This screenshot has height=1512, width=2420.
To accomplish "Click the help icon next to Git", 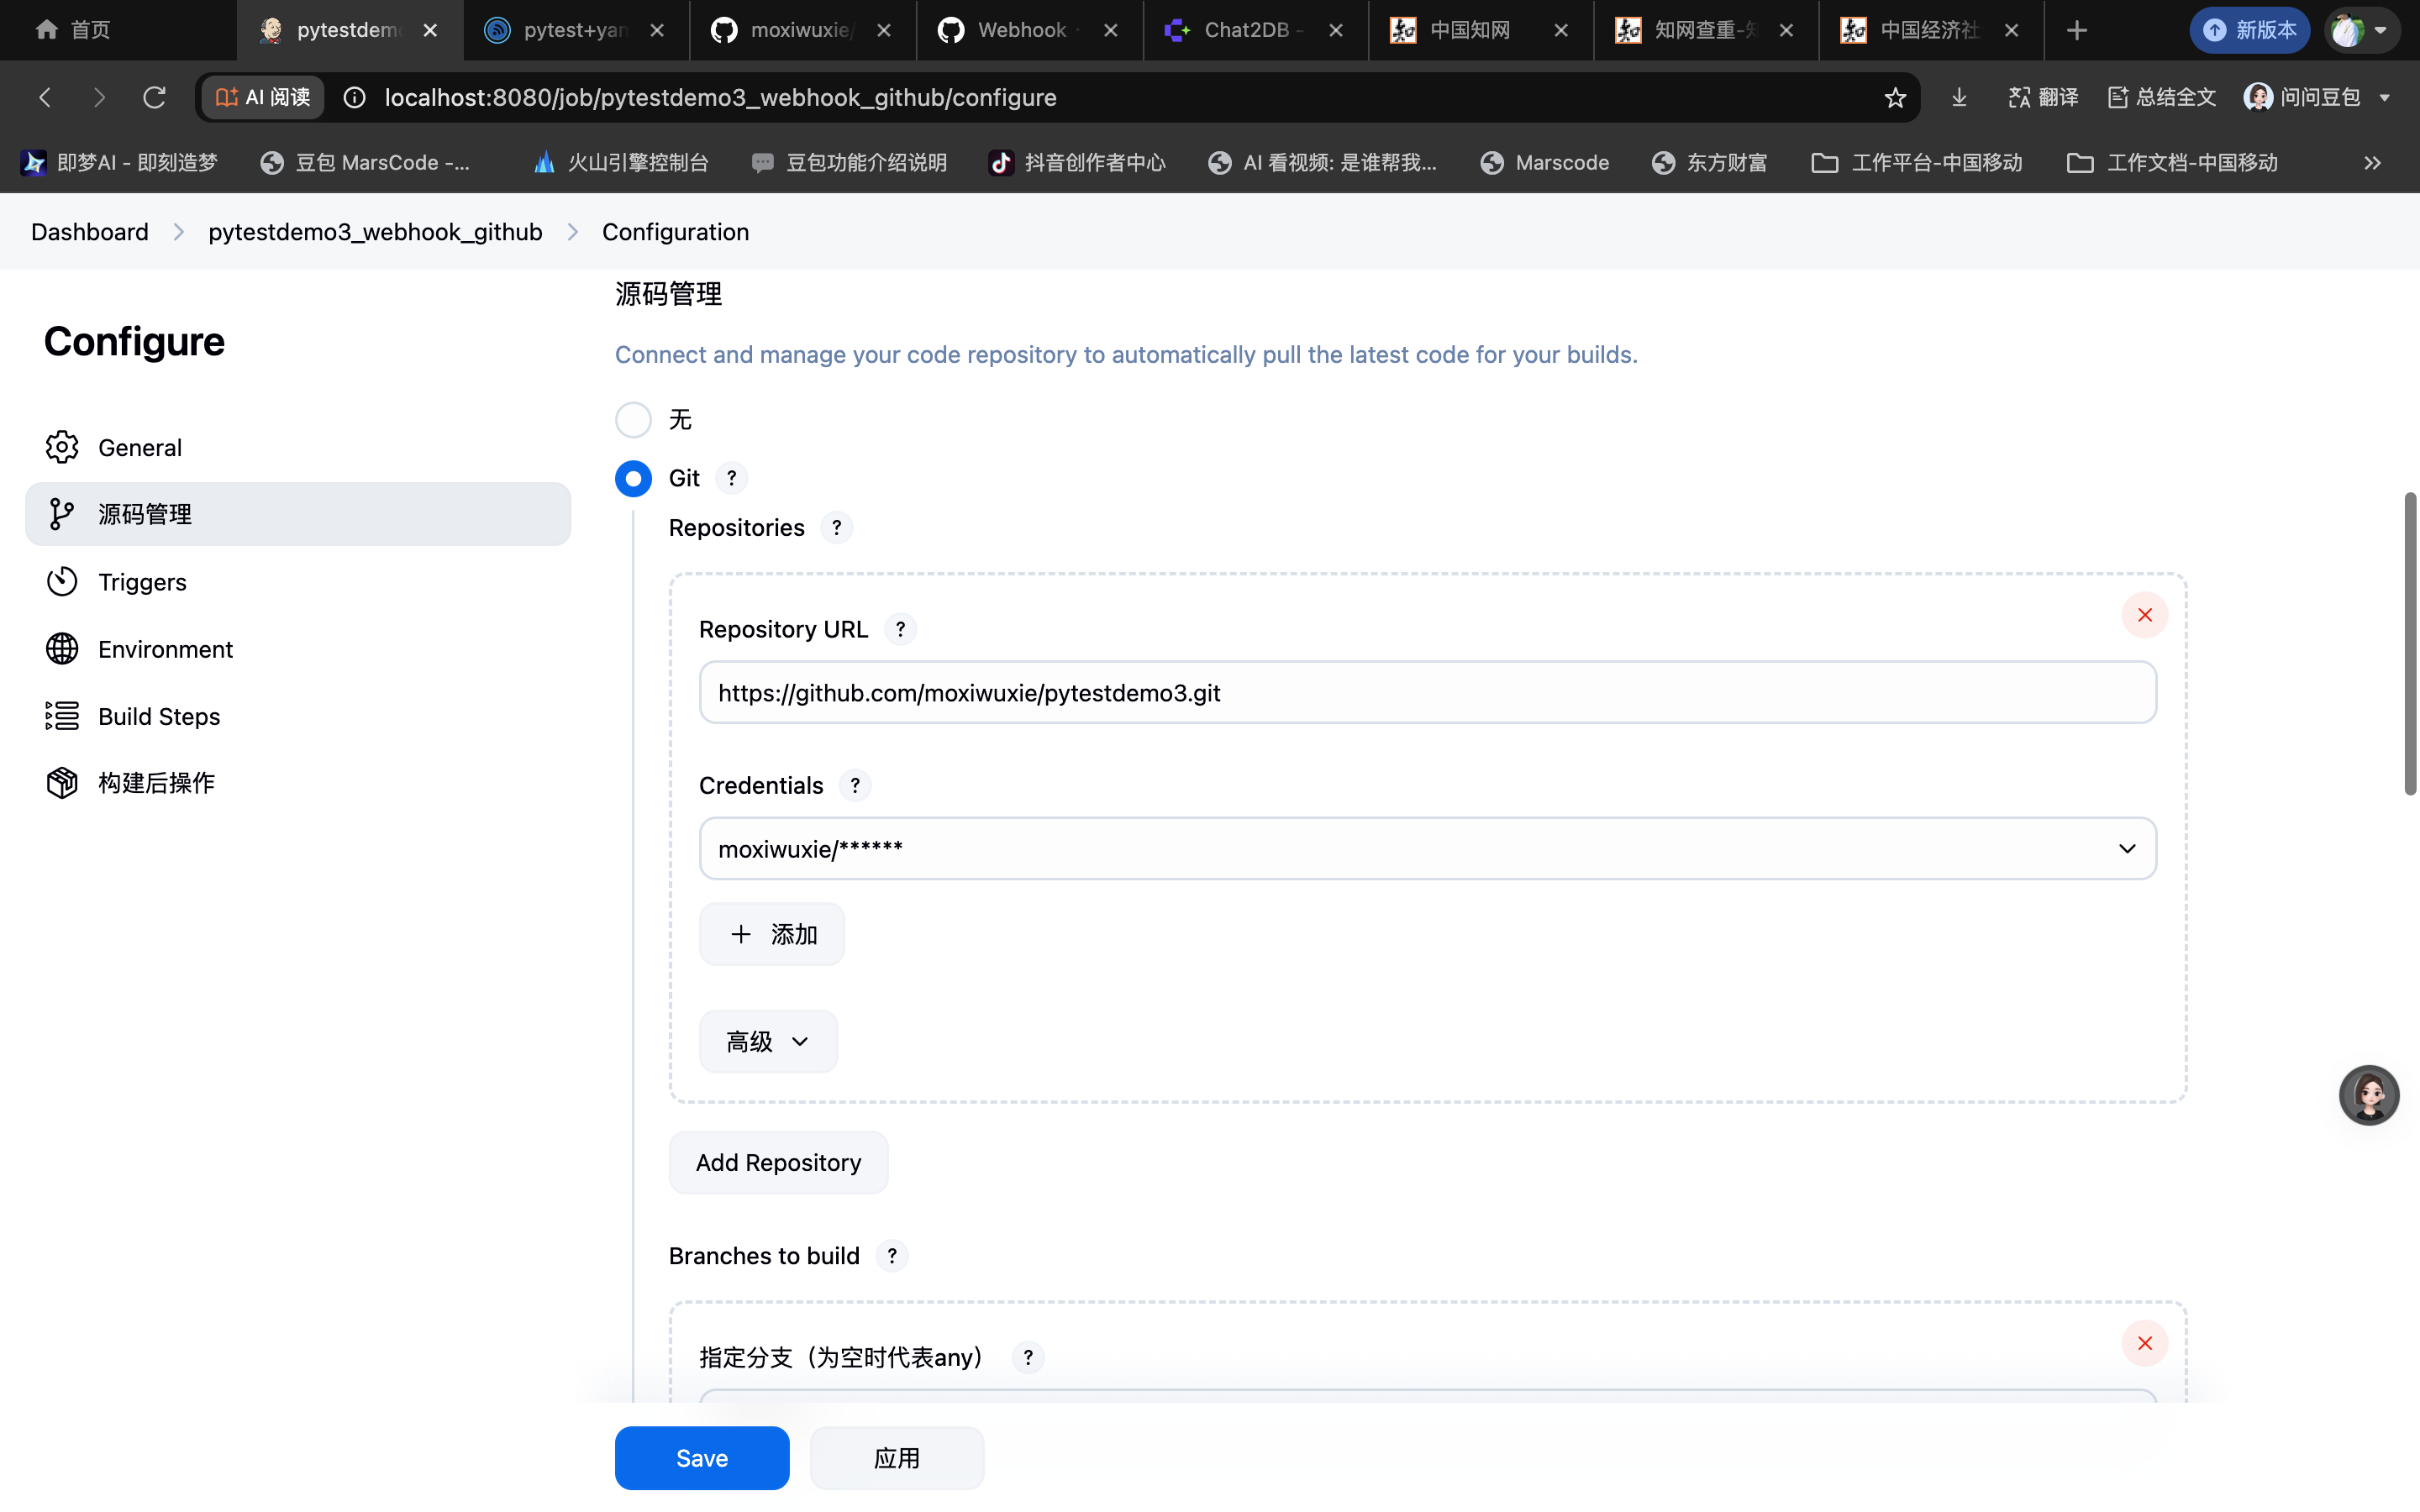I will [732, 478].
